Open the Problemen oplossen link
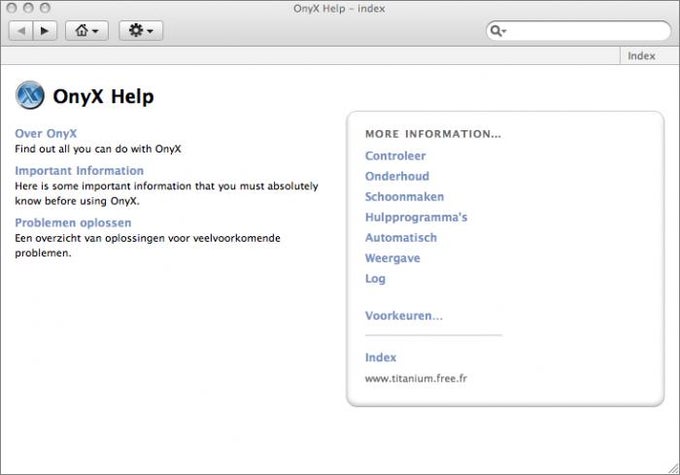The width and height of the screenshot is (680, 475). coord(73,223)
